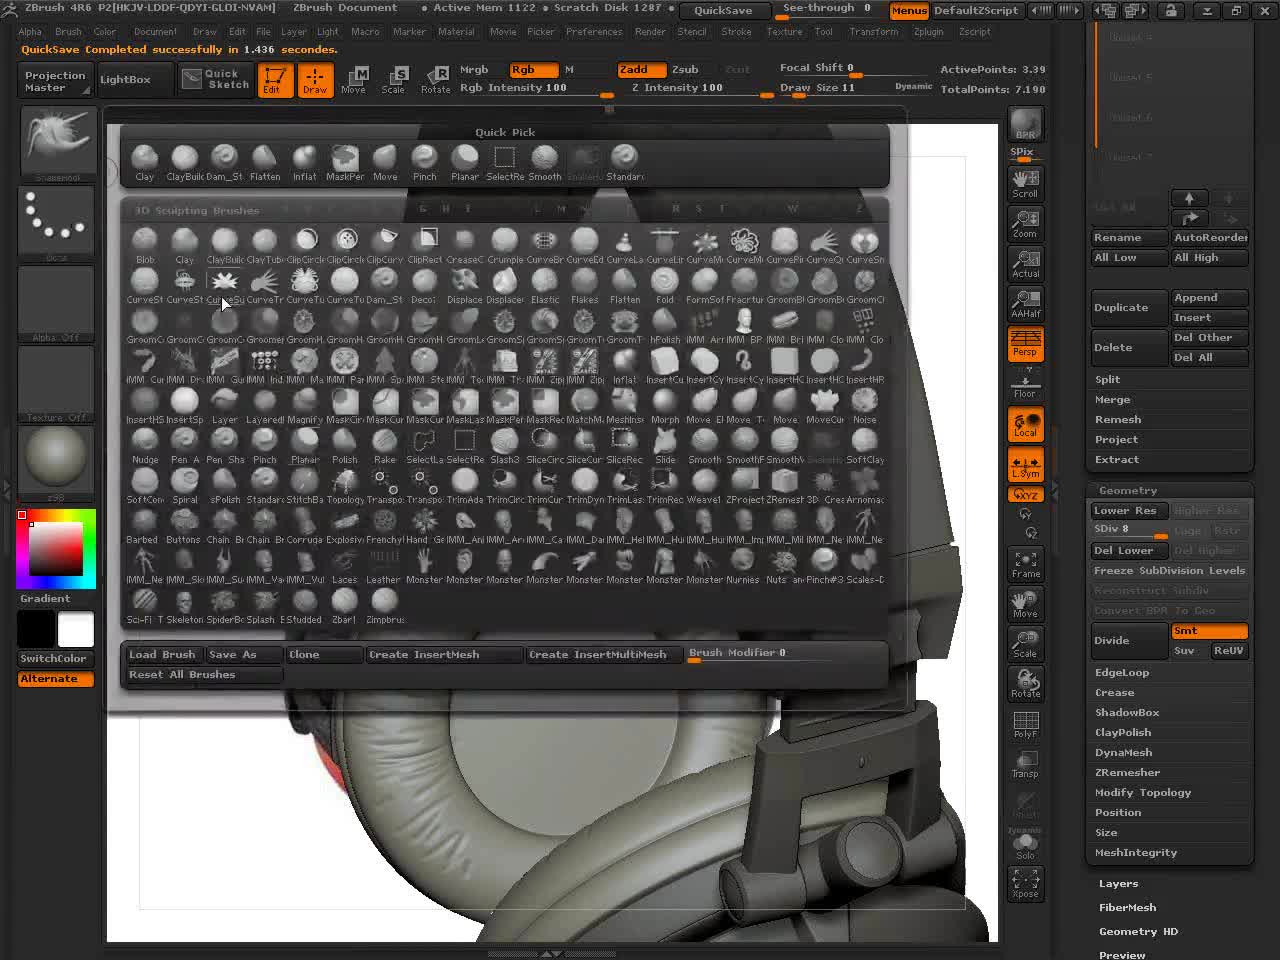The width and height of the screenshot is (1280, 960).
Task: Toggle Persp perspective mode
Action: coord(1025,343)
